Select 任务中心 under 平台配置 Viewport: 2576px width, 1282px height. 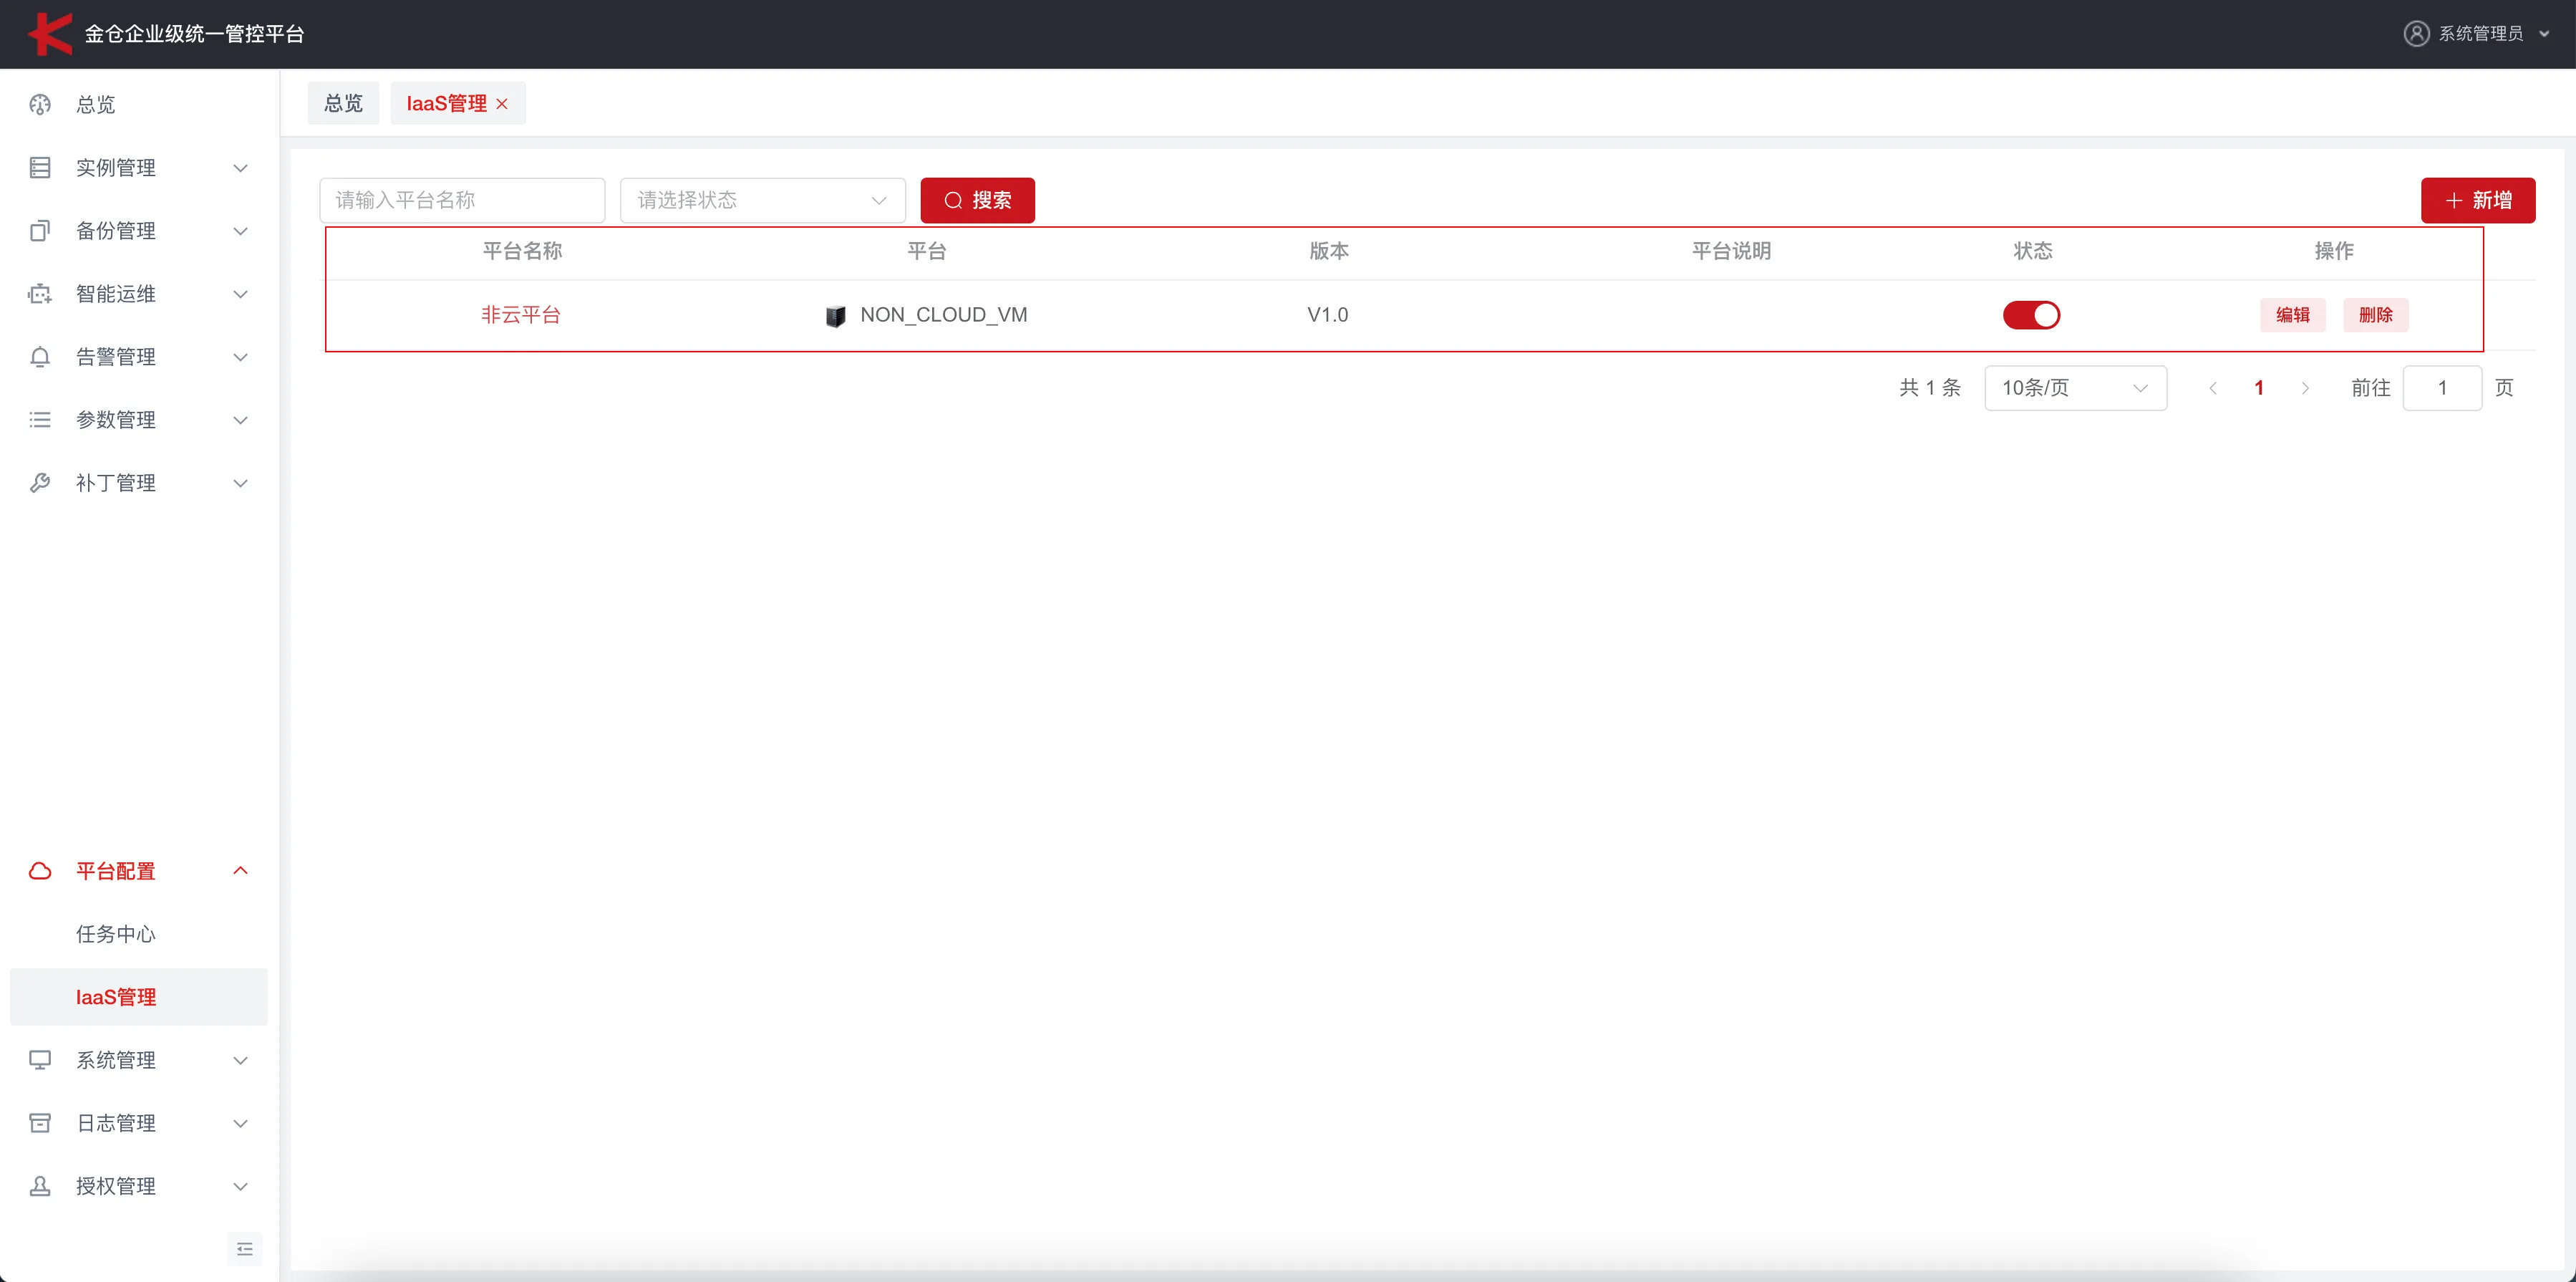(115, 934)
